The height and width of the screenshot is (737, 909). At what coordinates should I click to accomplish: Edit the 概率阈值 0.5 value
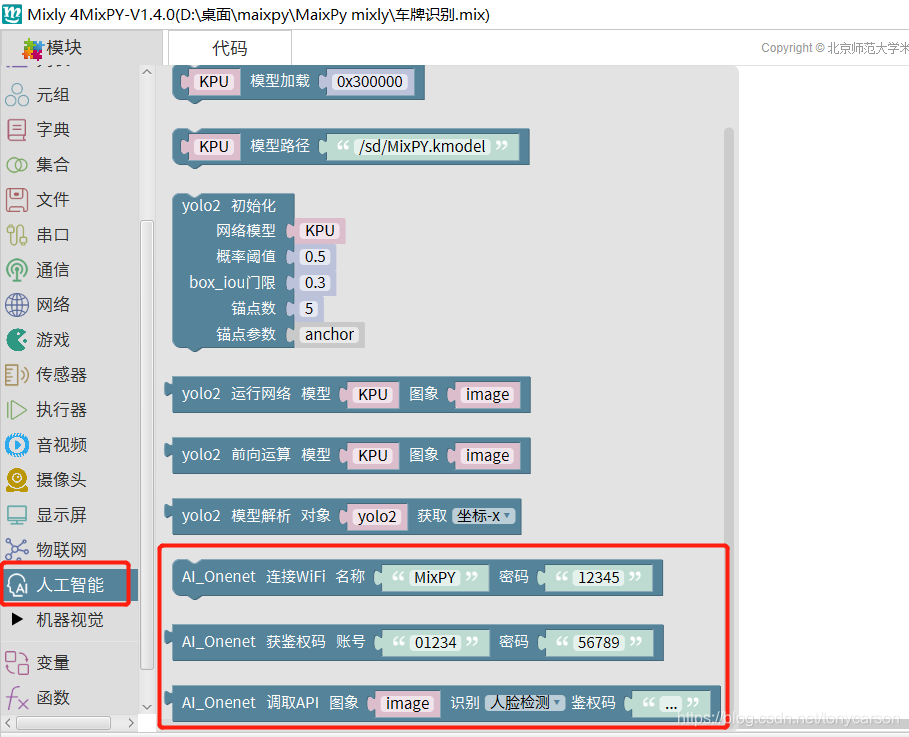(x=315, y=256)
